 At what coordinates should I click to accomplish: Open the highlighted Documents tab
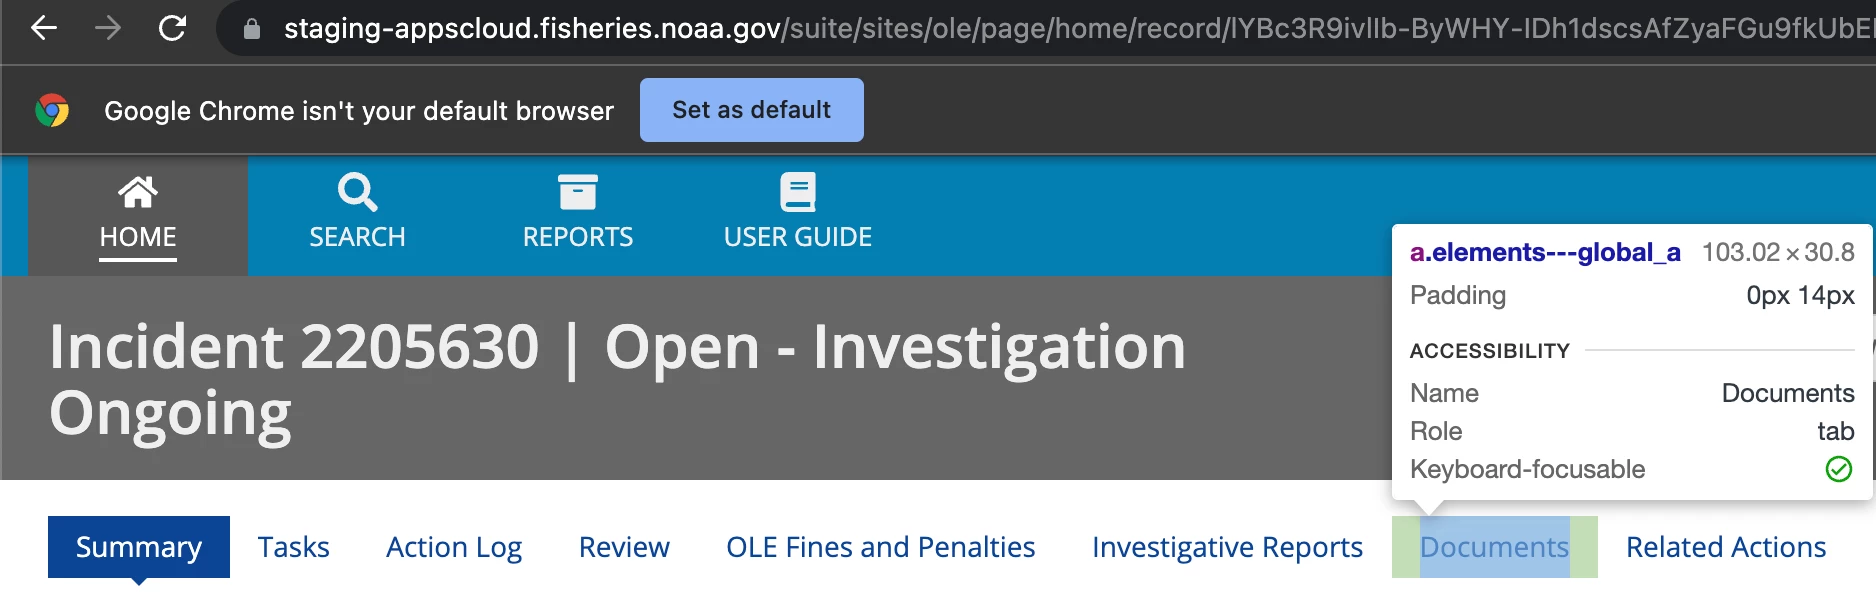[1495, 547]
